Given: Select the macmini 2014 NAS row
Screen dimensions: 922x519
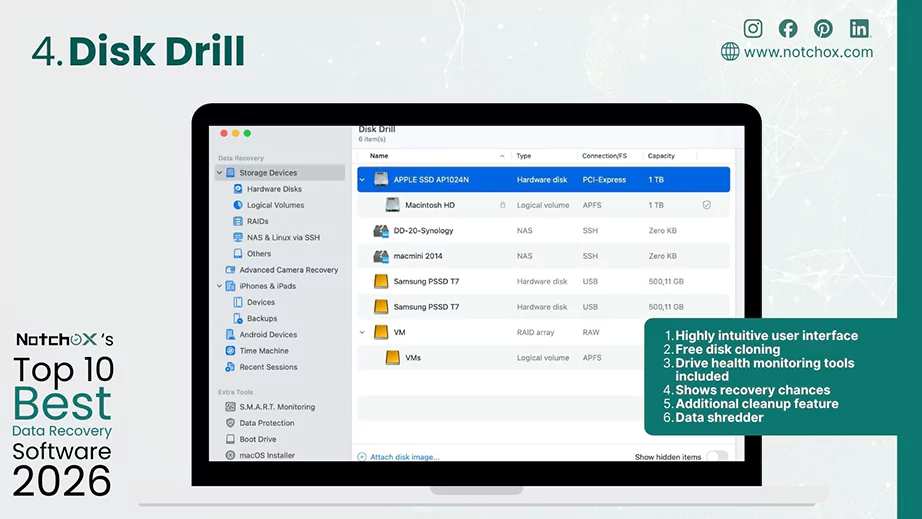Looking at the screenshot, I should tap(543, 256).
